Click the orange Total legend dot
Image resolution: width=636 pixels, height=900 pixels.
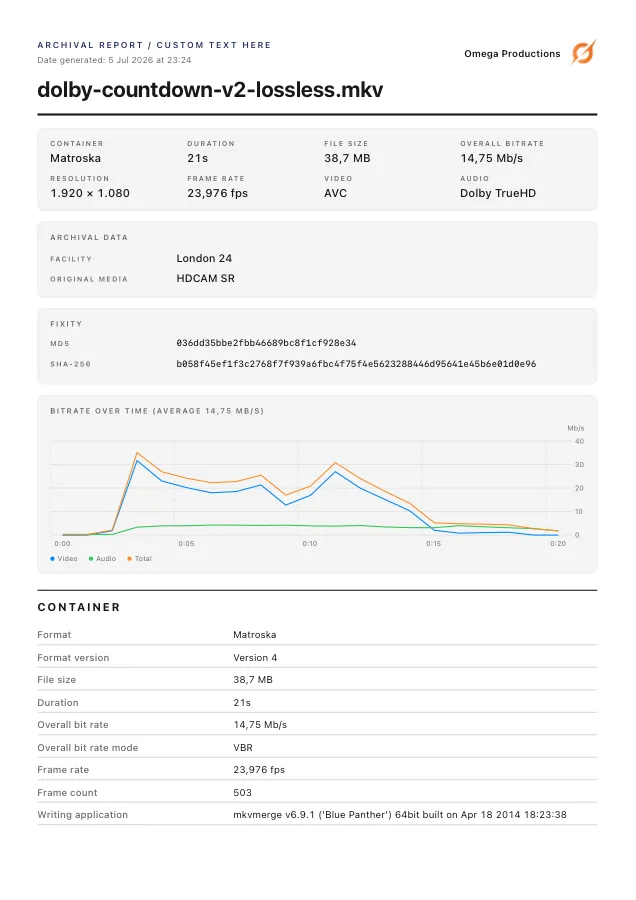[130, 558]
